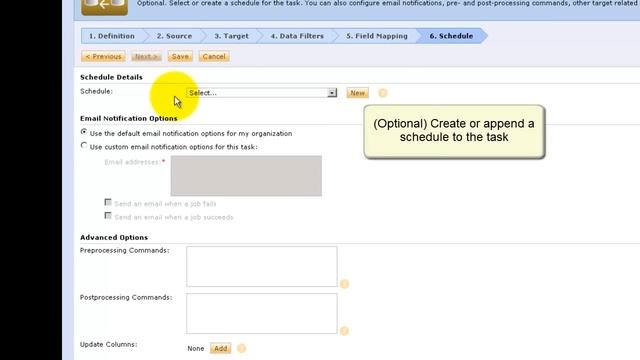Click the disabled Next button
Image resolution: width=640 pixels, height=360 pixels.
146,56
